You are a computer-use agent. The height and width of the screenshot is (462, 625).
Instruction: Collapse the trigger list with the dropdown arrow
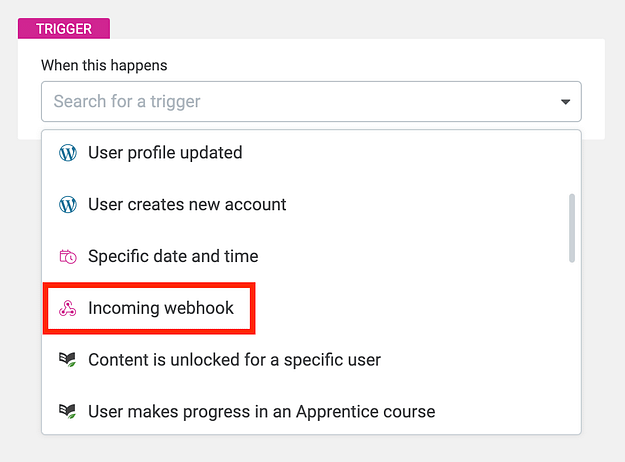pyautogui.click(x=565, y=102)
